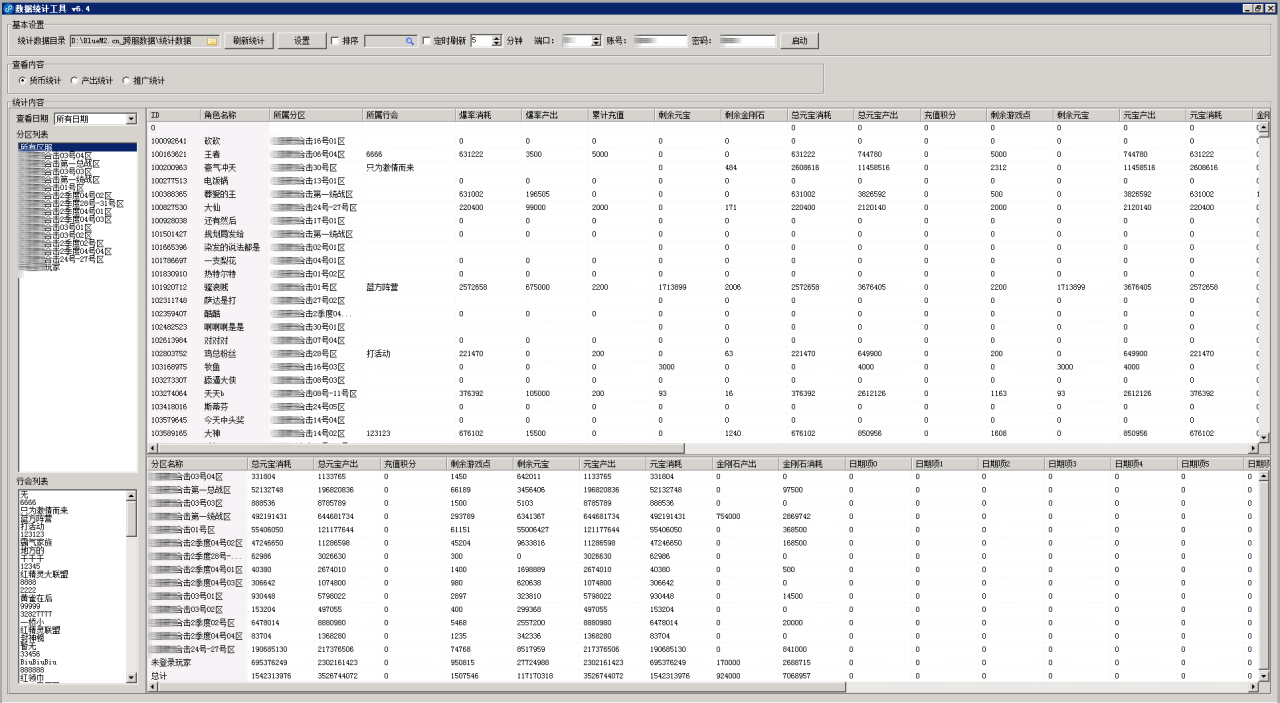Toggle the 定时刷新 checkbox

tap(427, 41)
